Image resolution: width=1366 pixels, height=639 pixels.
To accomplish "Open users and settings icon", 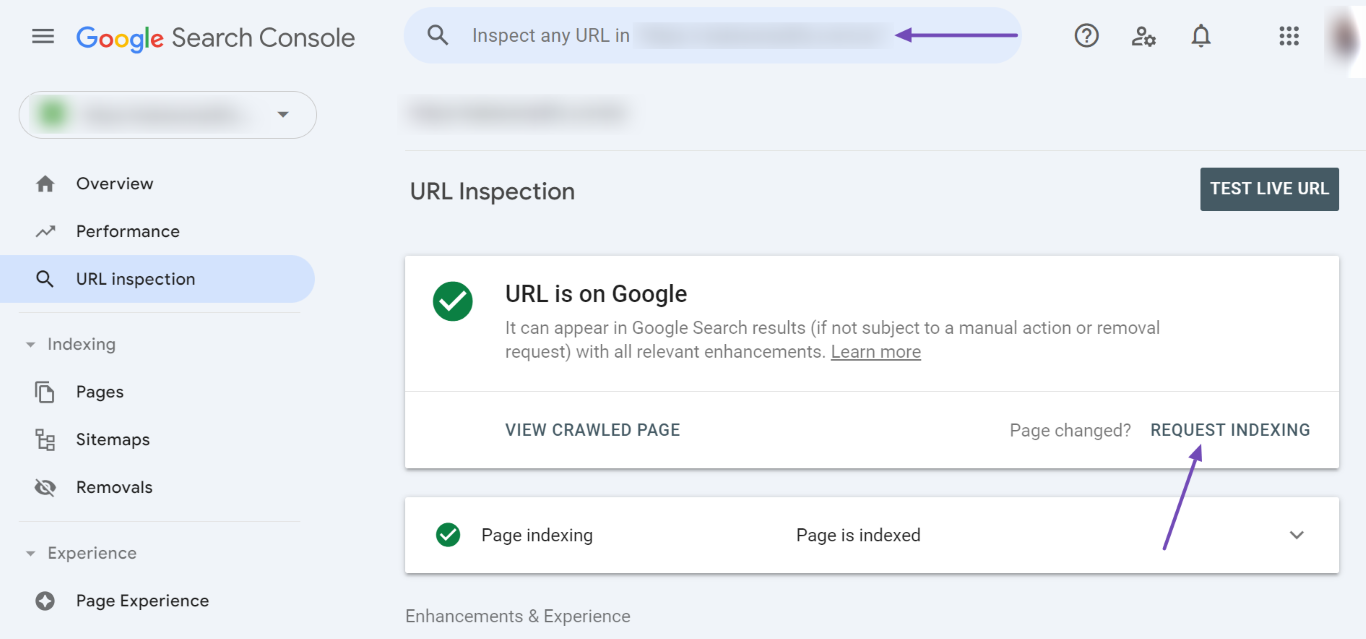I will pos(1144,37).
